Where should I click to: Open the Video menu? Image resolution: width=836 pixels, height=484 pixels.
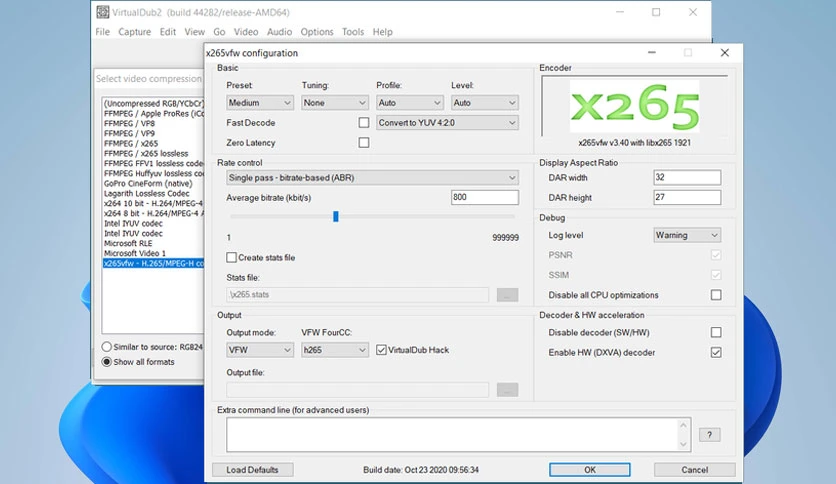(246, 31)
